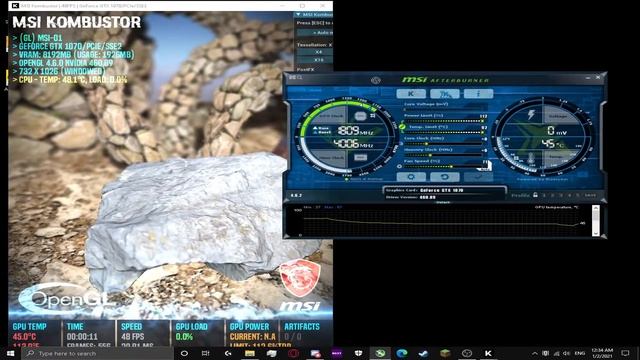Open Cortana from the taskbar
The height and width of the screenshot is (360, 640).
pos(184,353)
